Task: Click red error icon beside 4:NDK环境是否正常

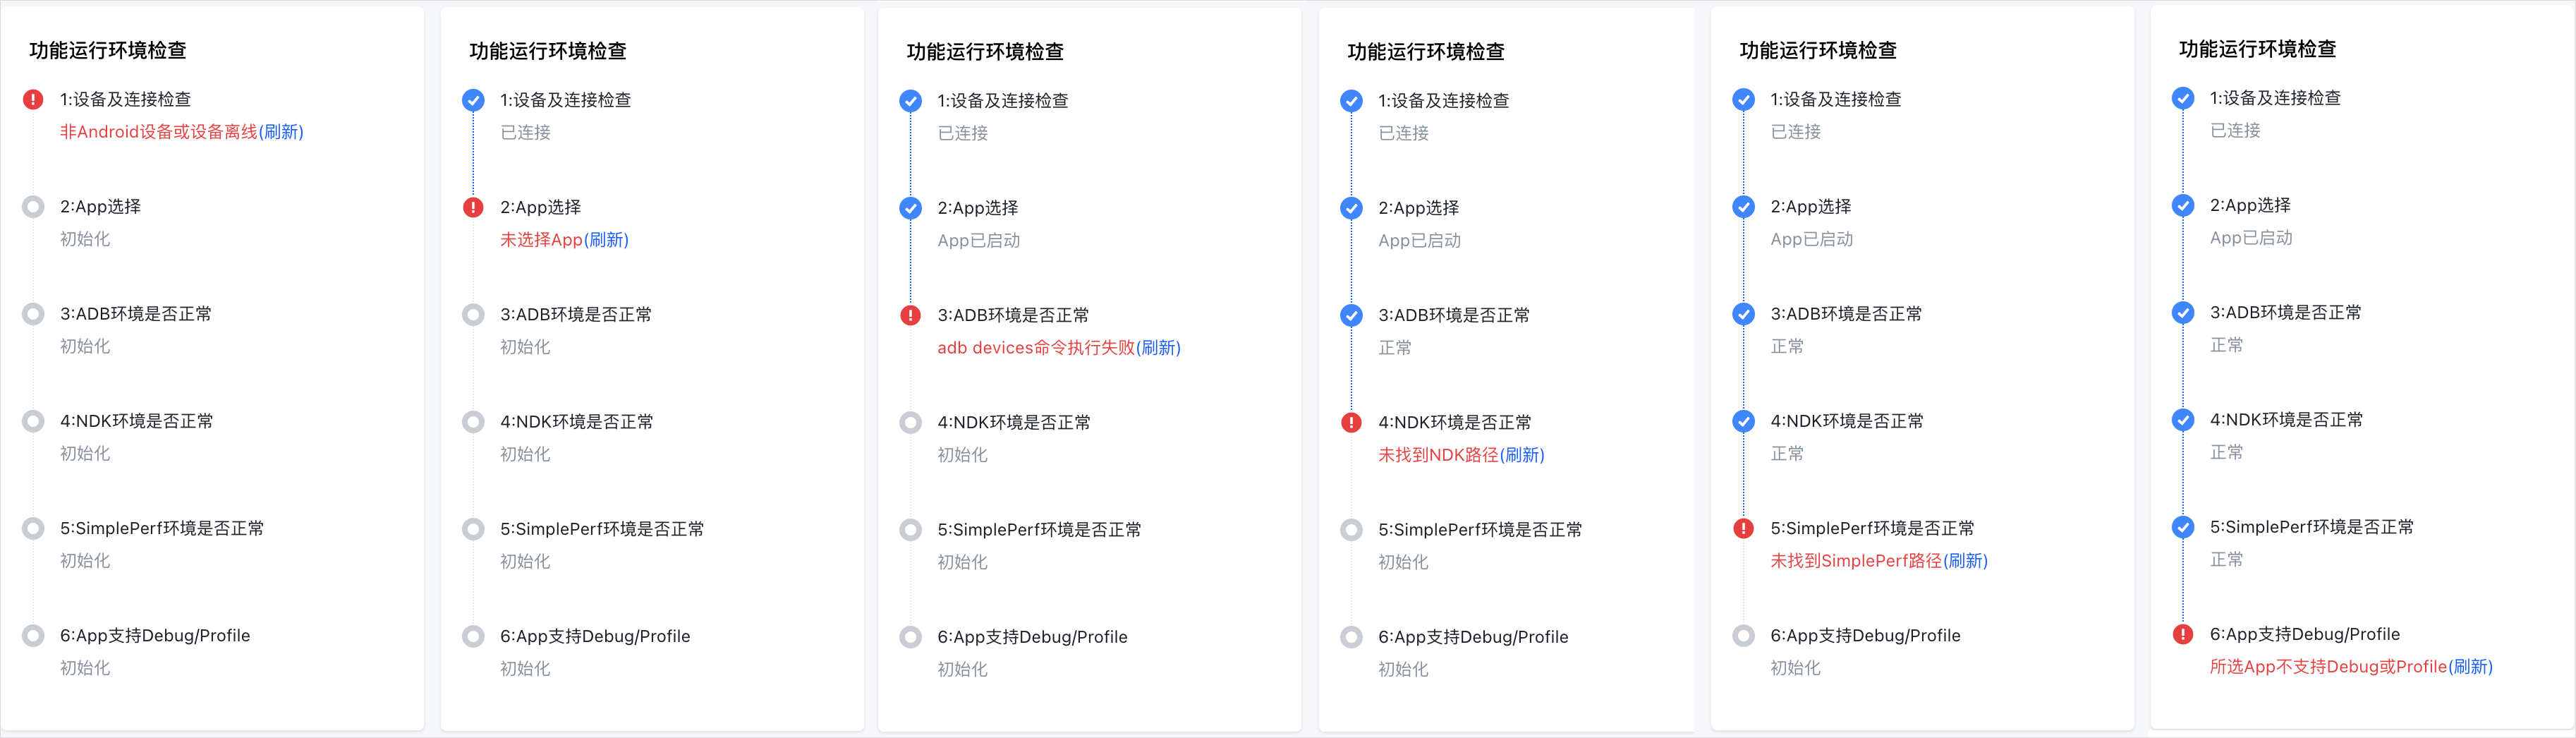Action: (x=1351, y=422)
